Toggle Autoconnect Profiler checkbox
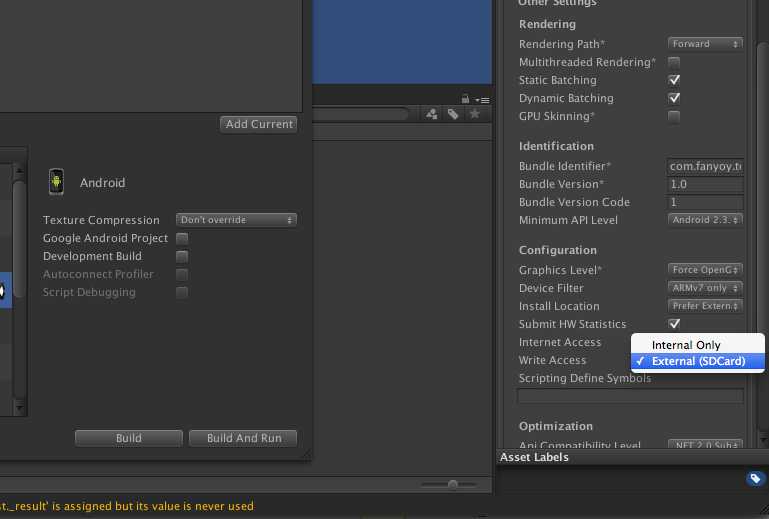769x519 pixels. coord(182,274)
